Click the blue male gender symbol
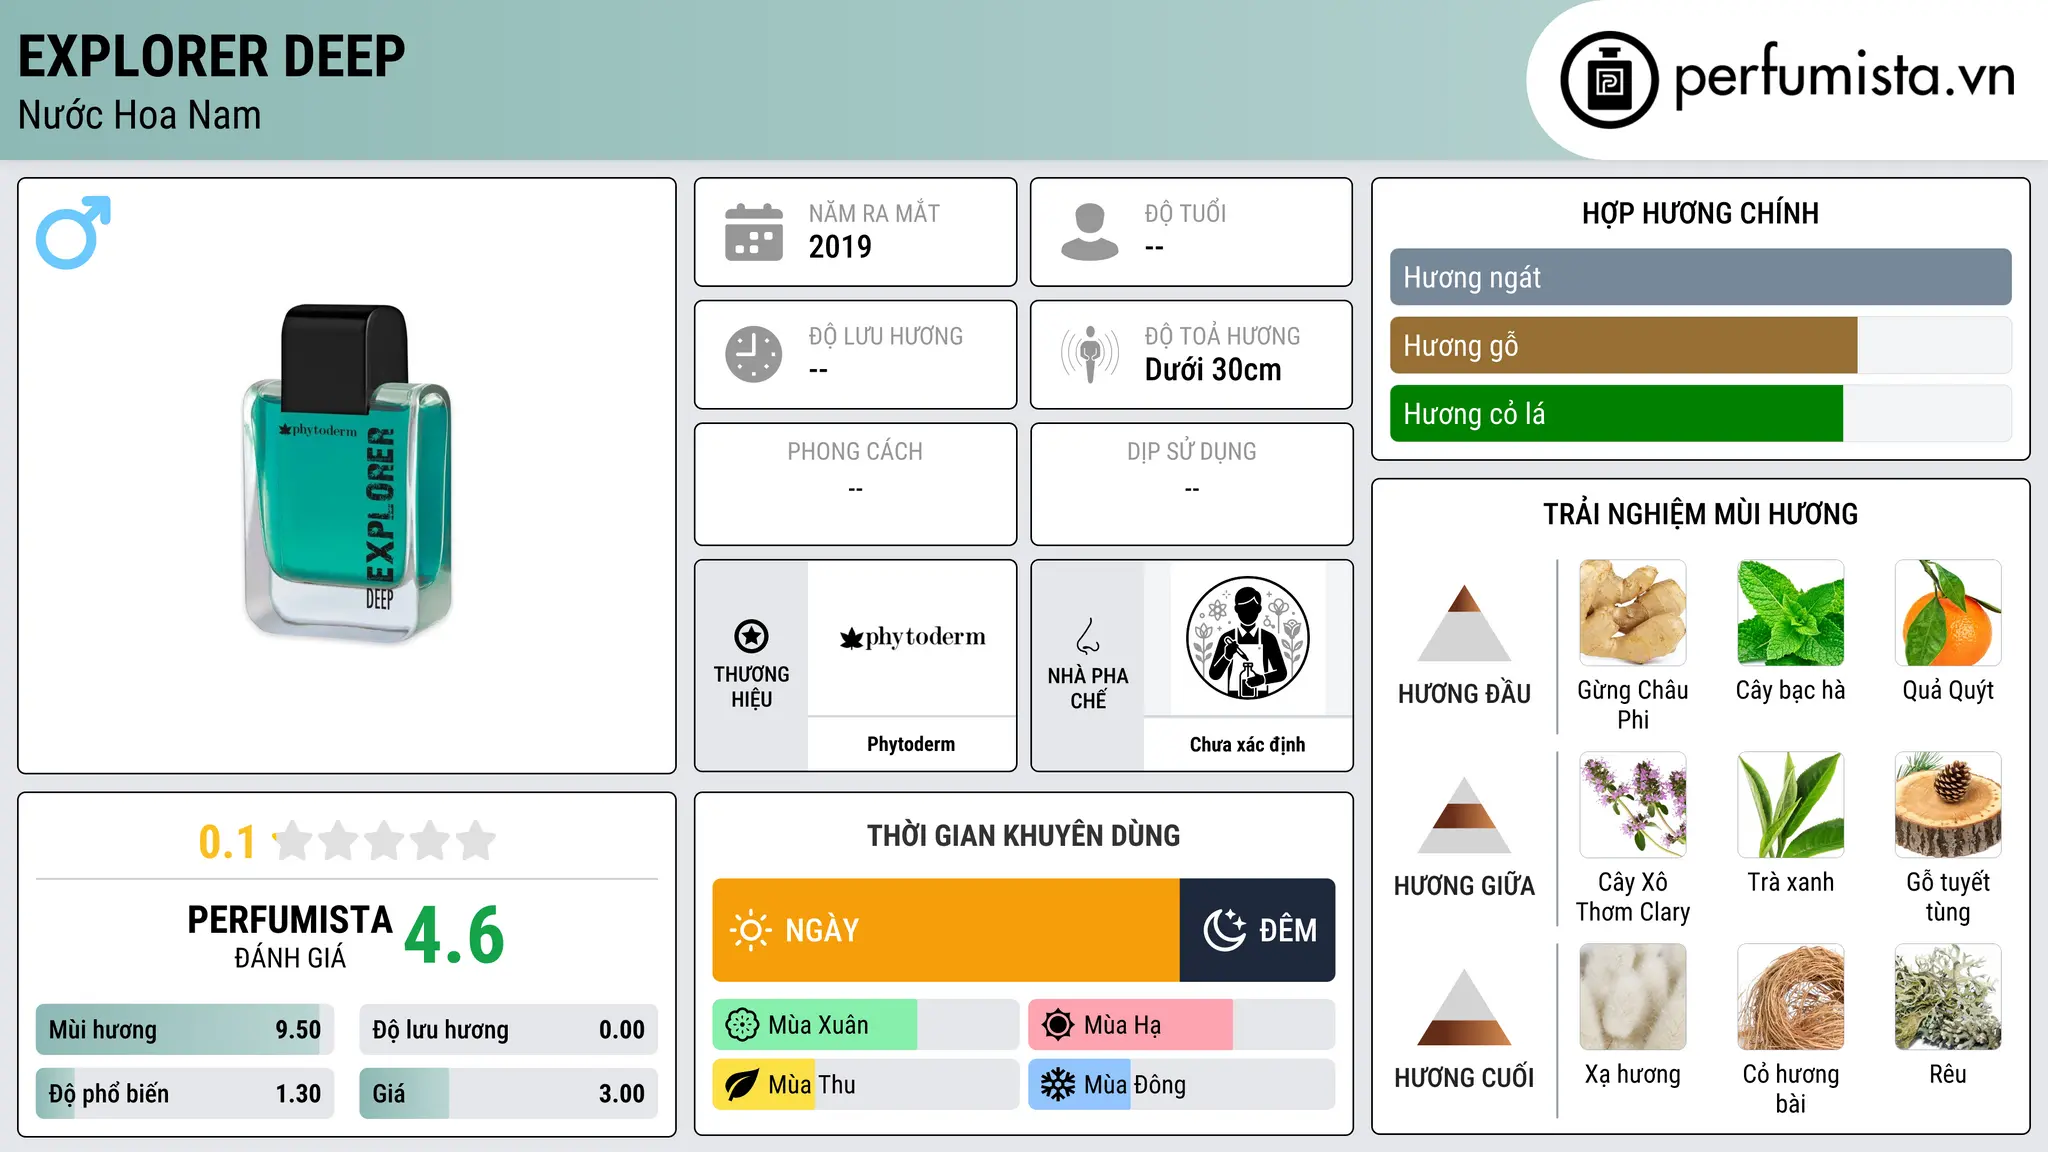Screen dimensions: 2048x1152 click(x=73, y=232)
